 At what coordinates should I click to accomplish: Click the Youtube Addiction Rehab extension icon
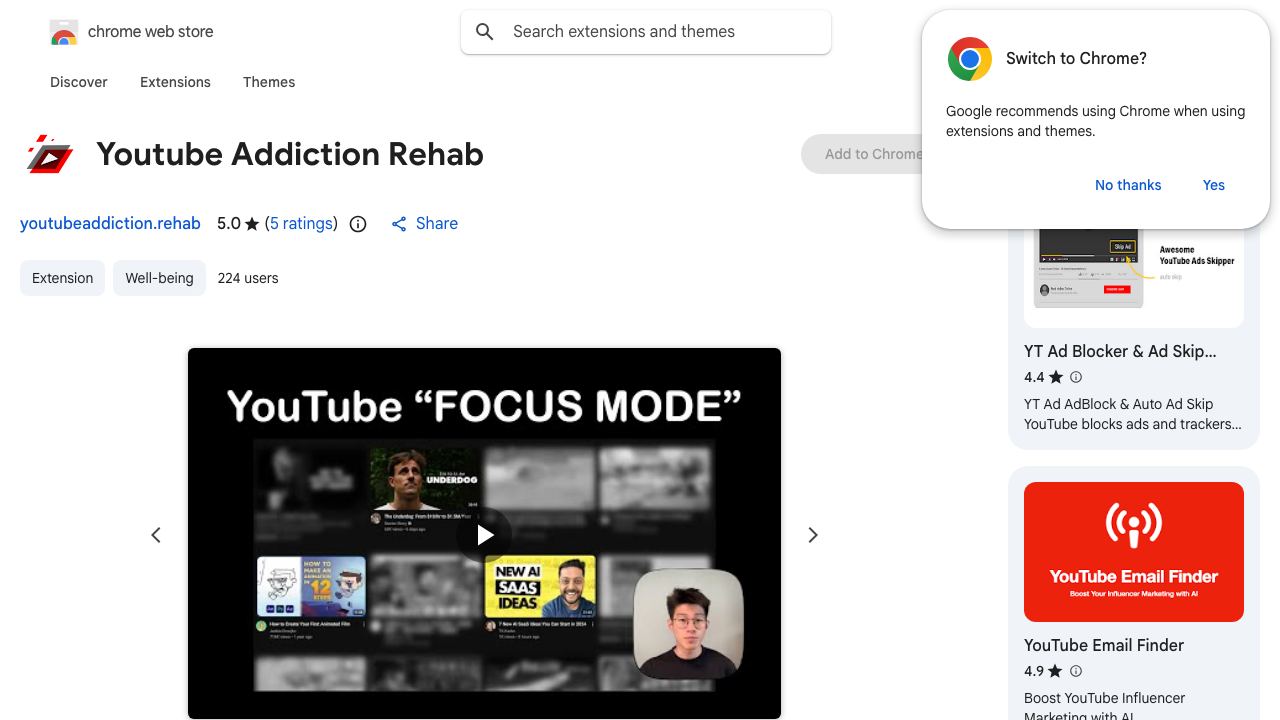click(x=50, y=154)
